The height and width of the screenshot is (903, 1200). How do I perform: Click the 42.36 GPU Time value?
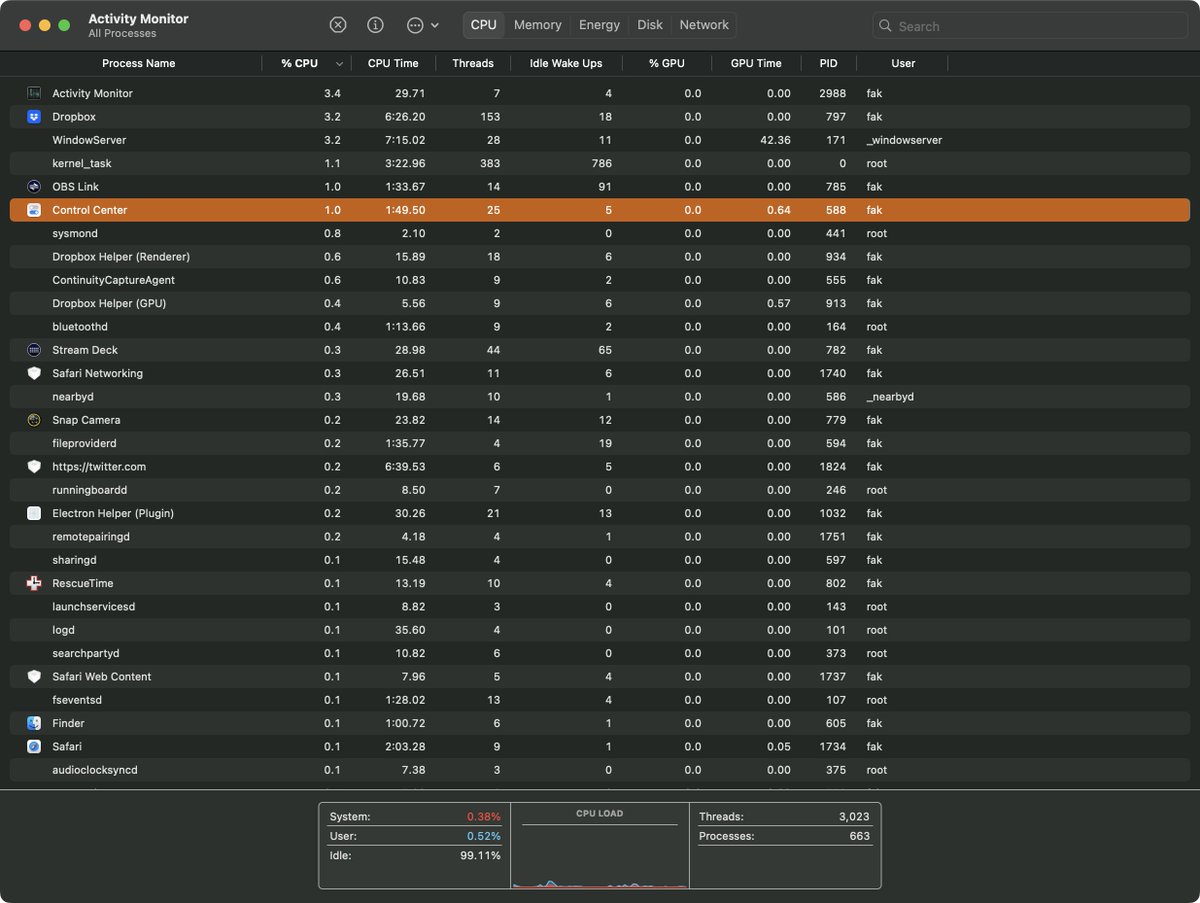point(775,140)
